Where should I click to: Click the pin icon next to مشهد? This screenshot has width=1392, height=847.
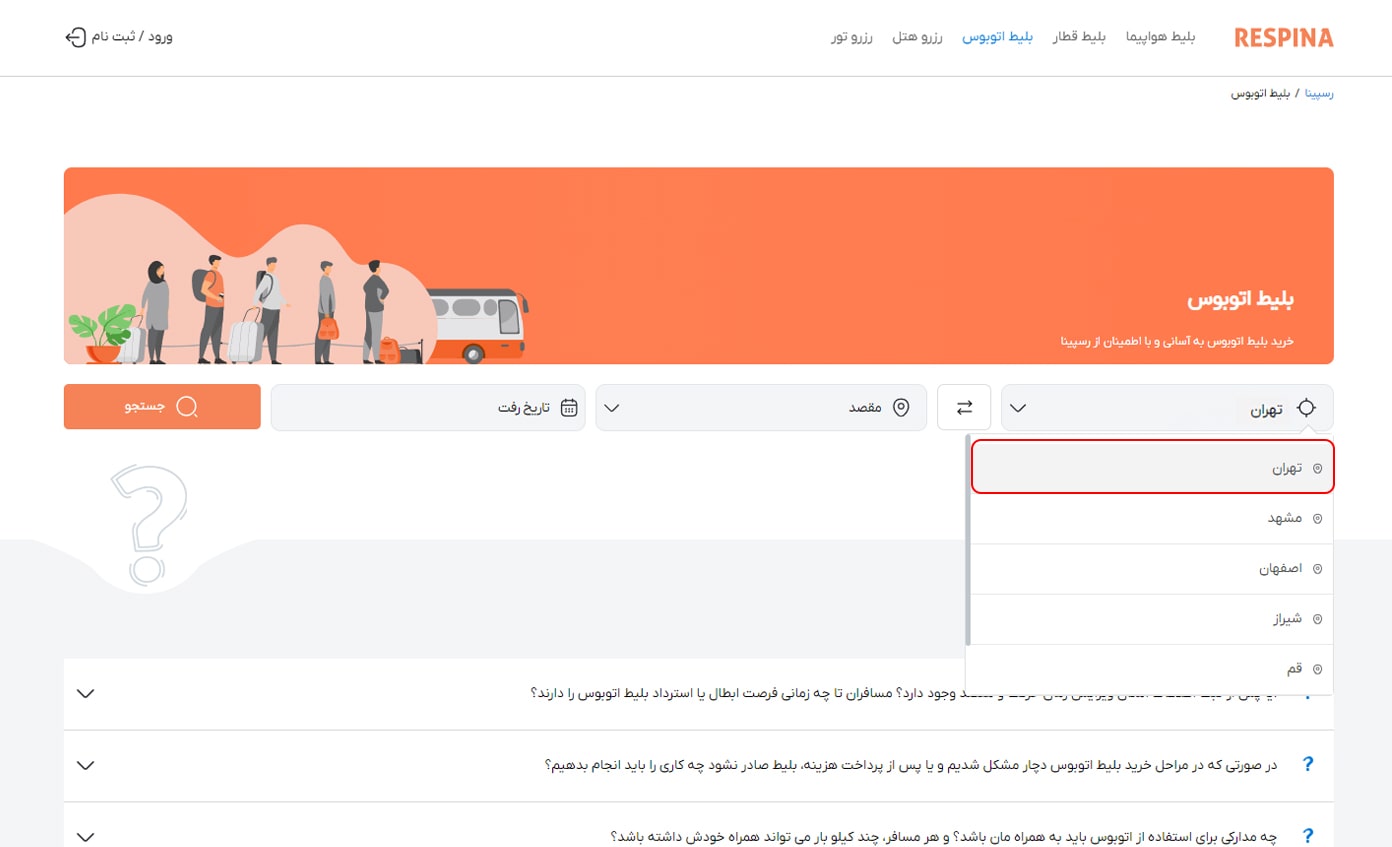[x=1317, y=518]
